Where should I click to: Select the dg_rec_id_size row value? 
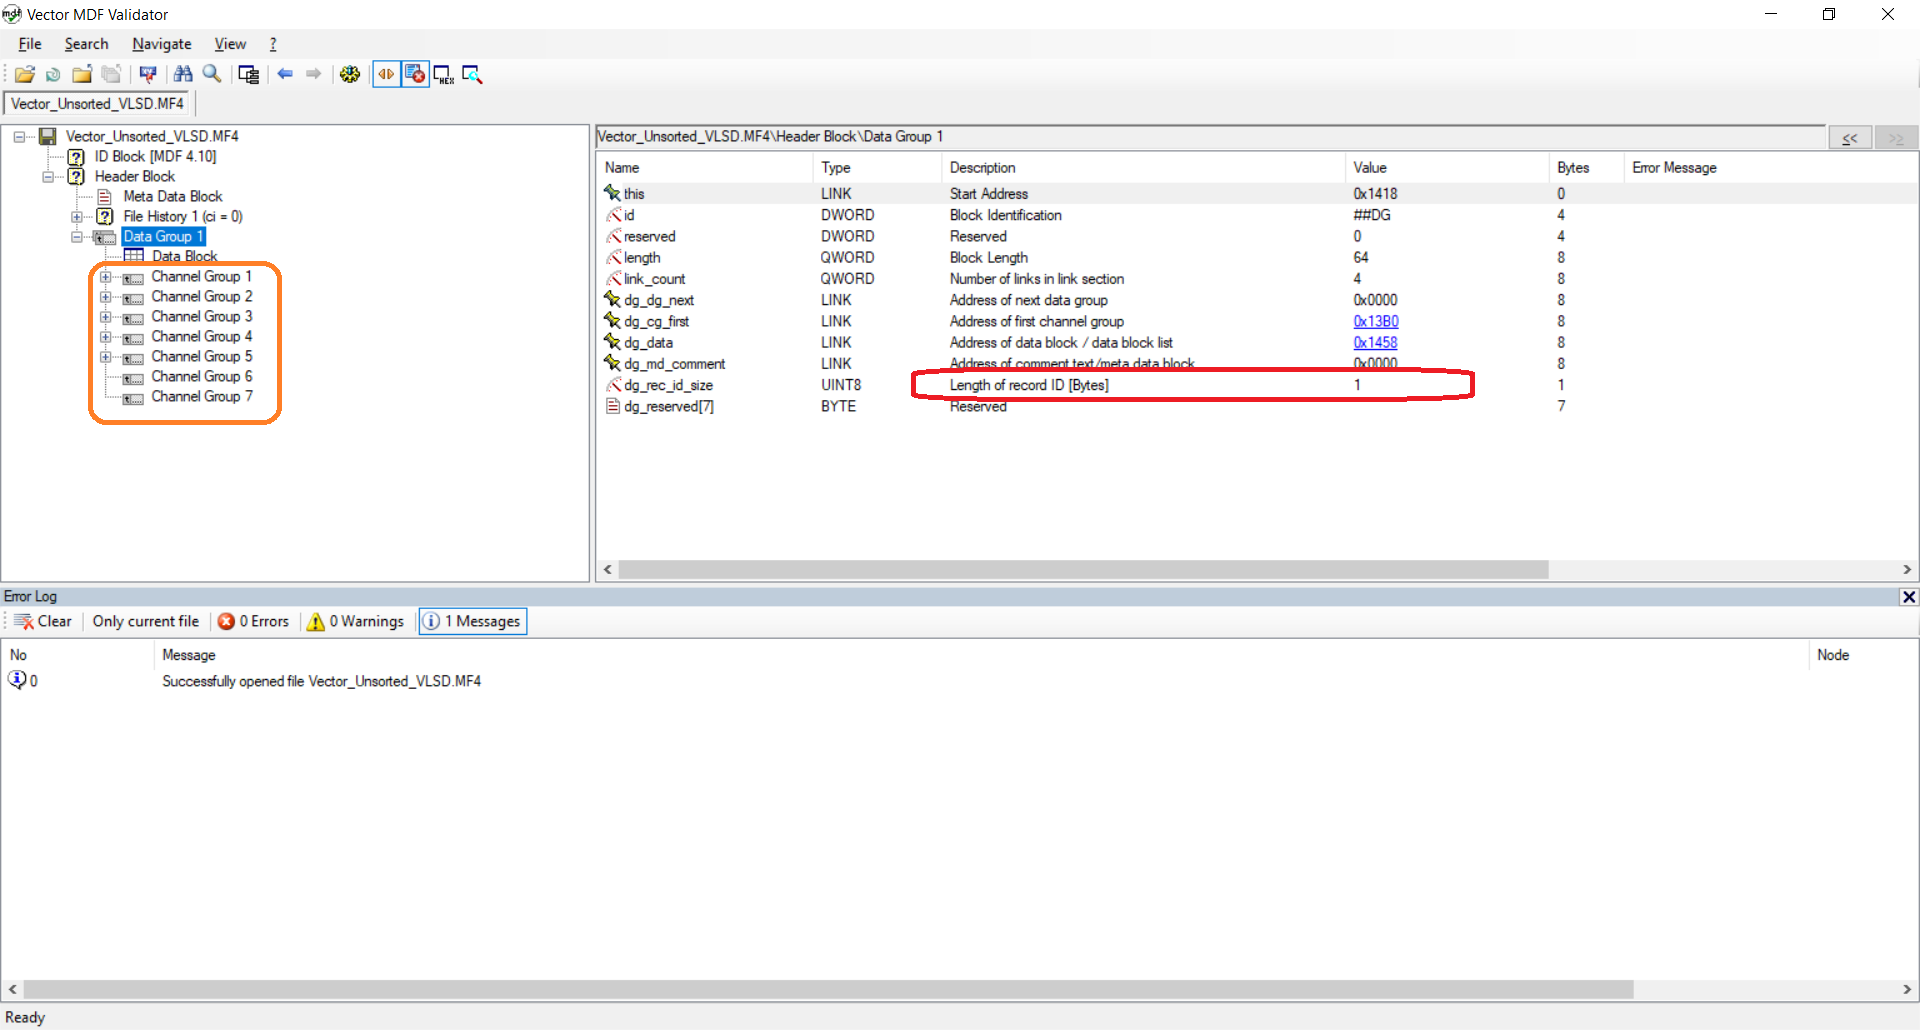point(1356,385)
